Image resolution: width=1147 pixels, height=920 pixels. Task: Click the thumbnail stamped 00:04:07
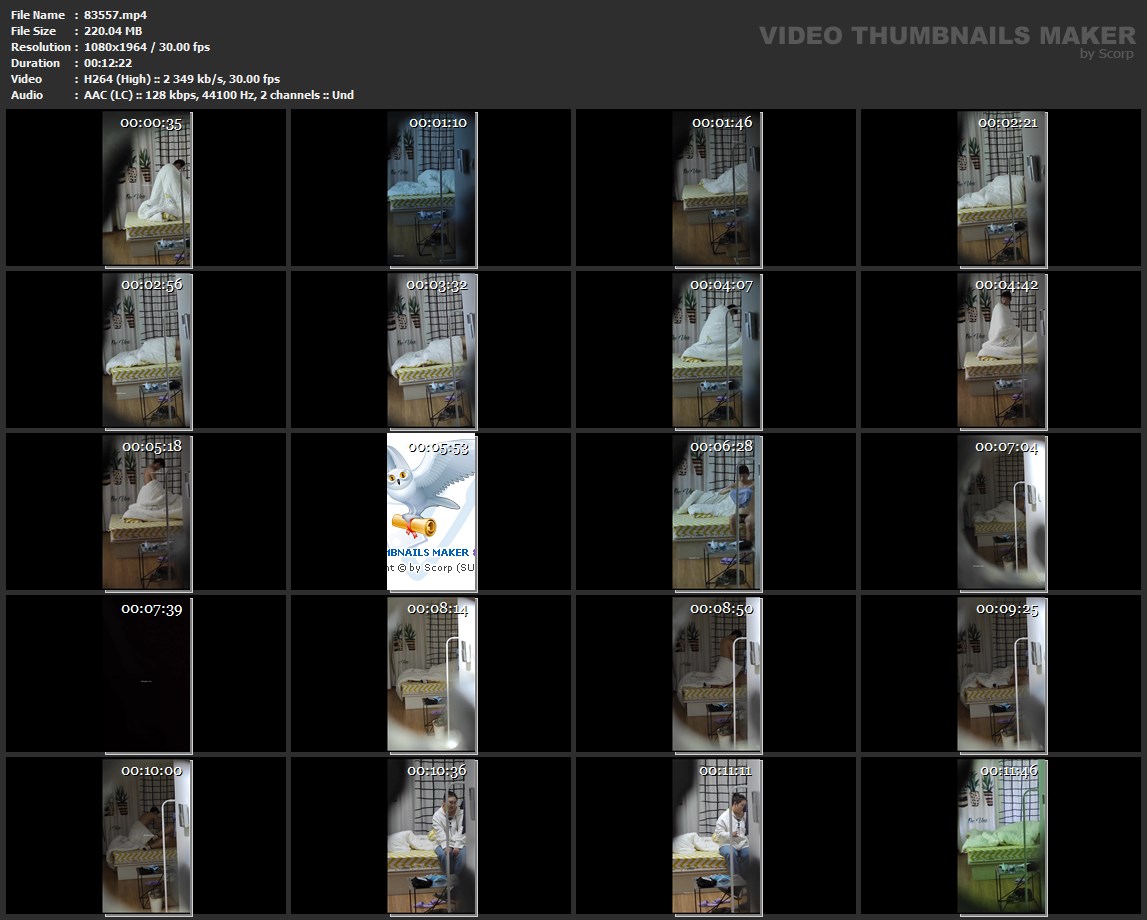pyautogui.click(x=716, y=350)
